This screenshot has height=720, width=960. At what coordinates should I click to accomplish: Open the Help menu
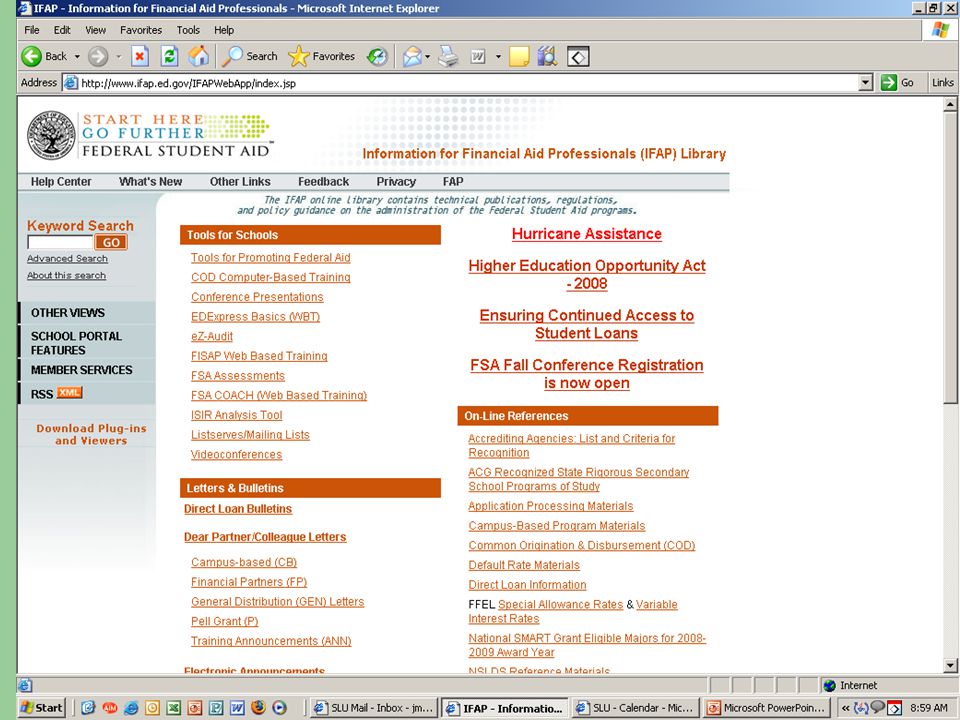coord(223,30)
